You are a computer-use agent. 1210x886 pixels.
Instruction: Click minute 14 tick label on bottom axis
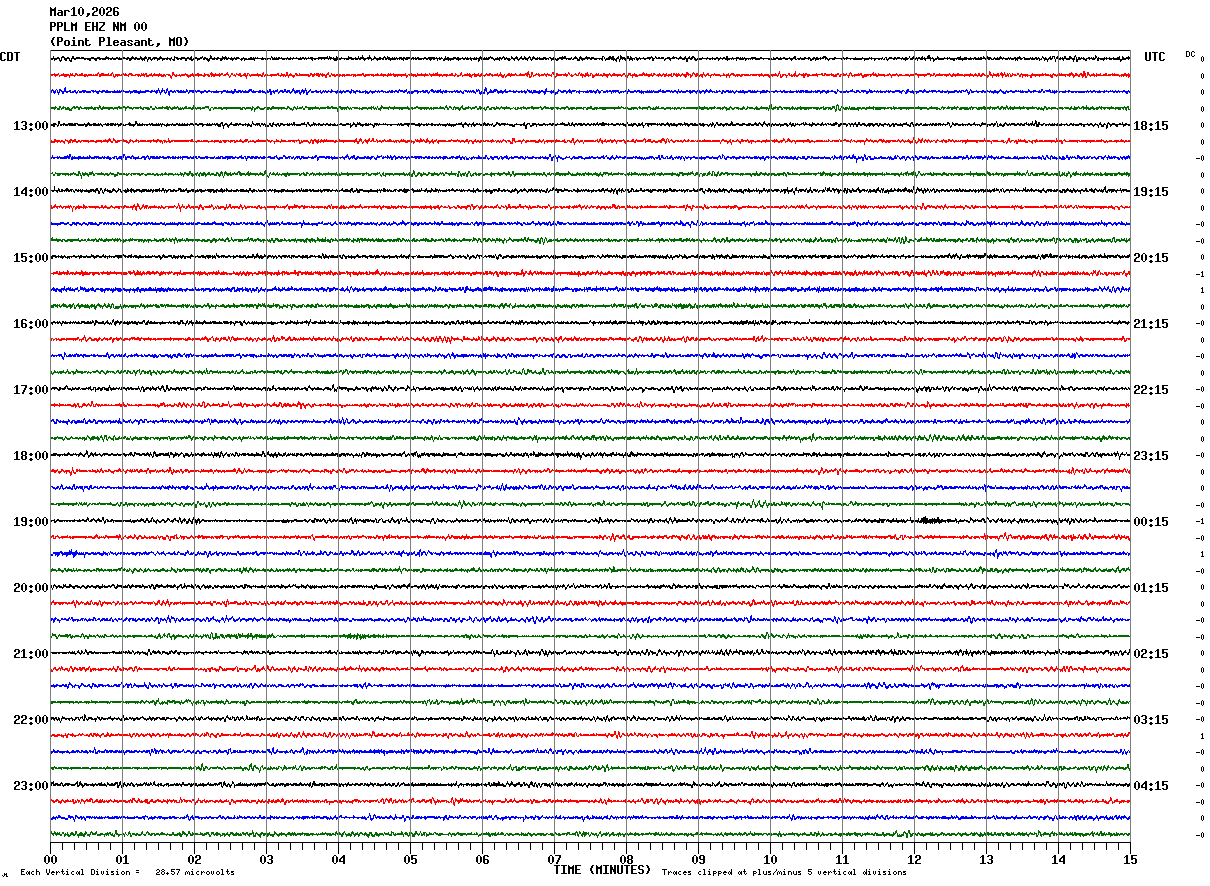[1058, 859]
